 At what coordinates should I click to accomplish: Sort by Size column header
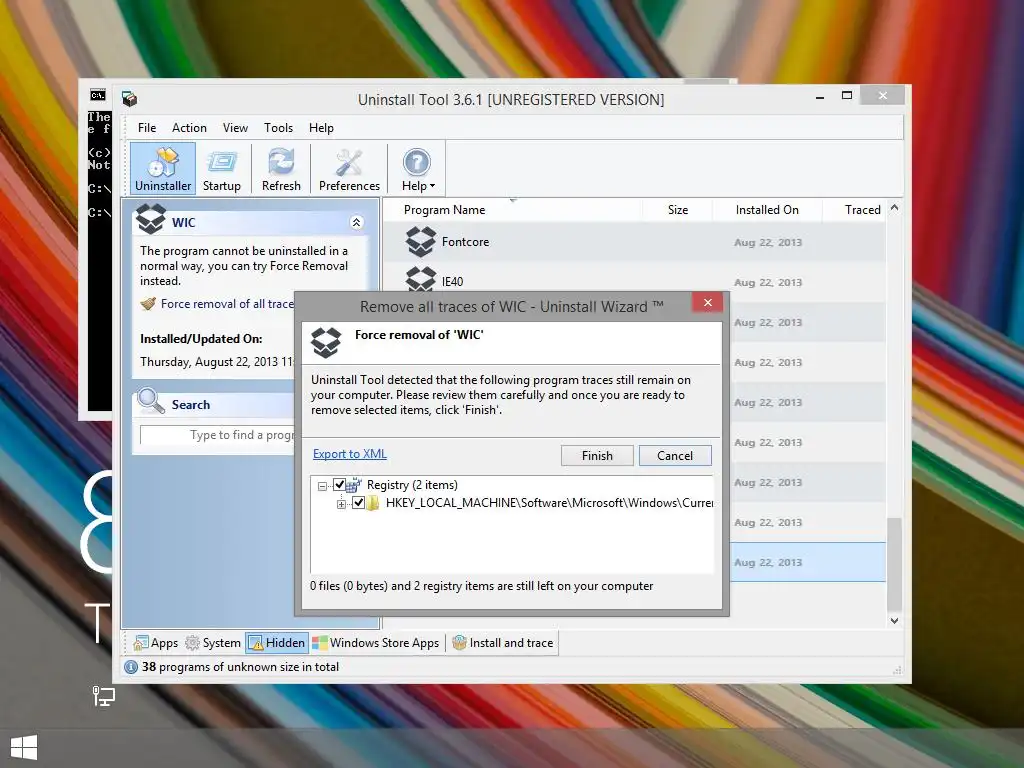pyautogui.click(x=678, y=210)
